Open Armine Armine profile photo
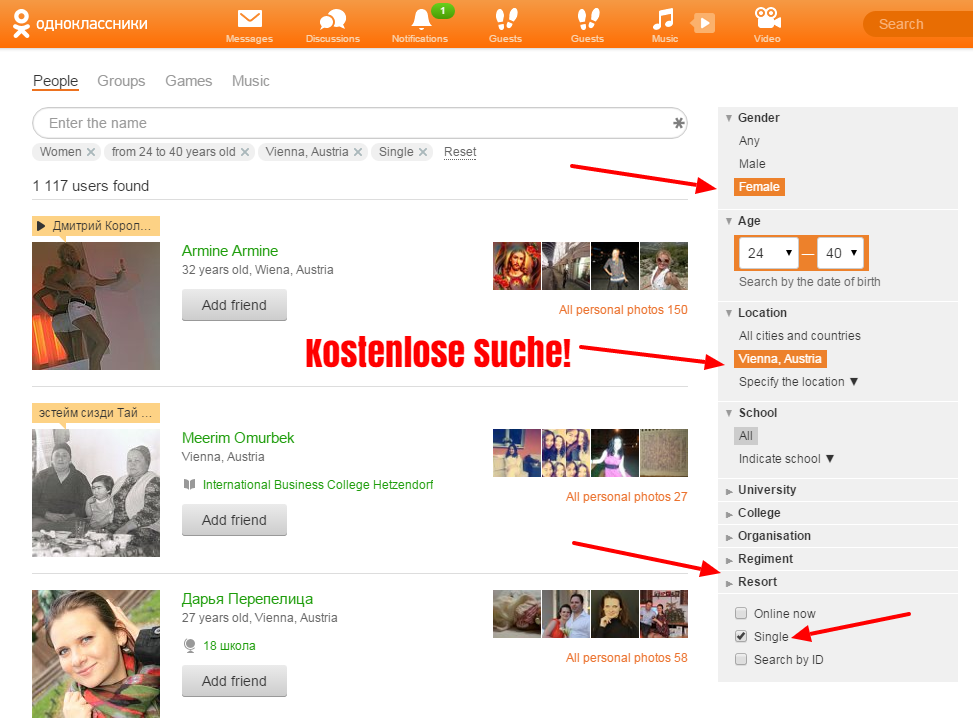Image resolution: width=973 pixels, height=725 pixels. pos(96,306)
